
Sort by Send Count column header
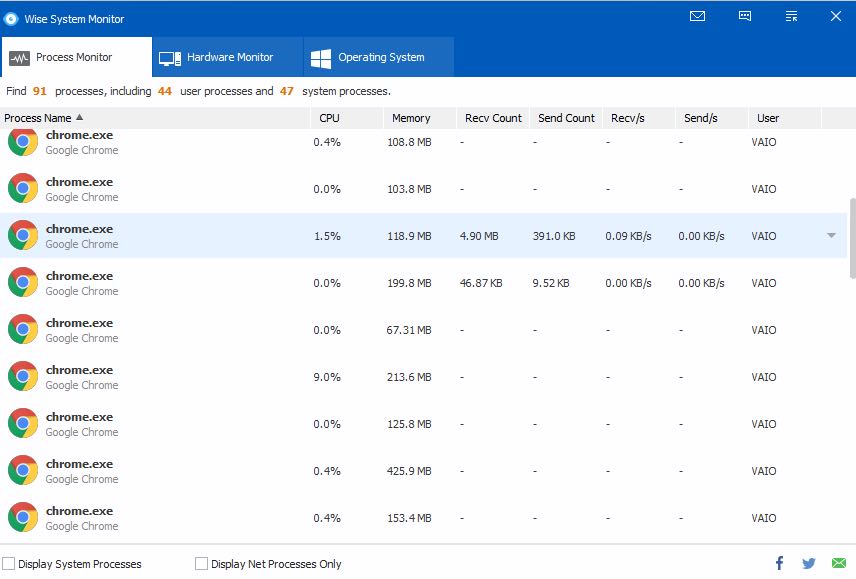point(566,118)
